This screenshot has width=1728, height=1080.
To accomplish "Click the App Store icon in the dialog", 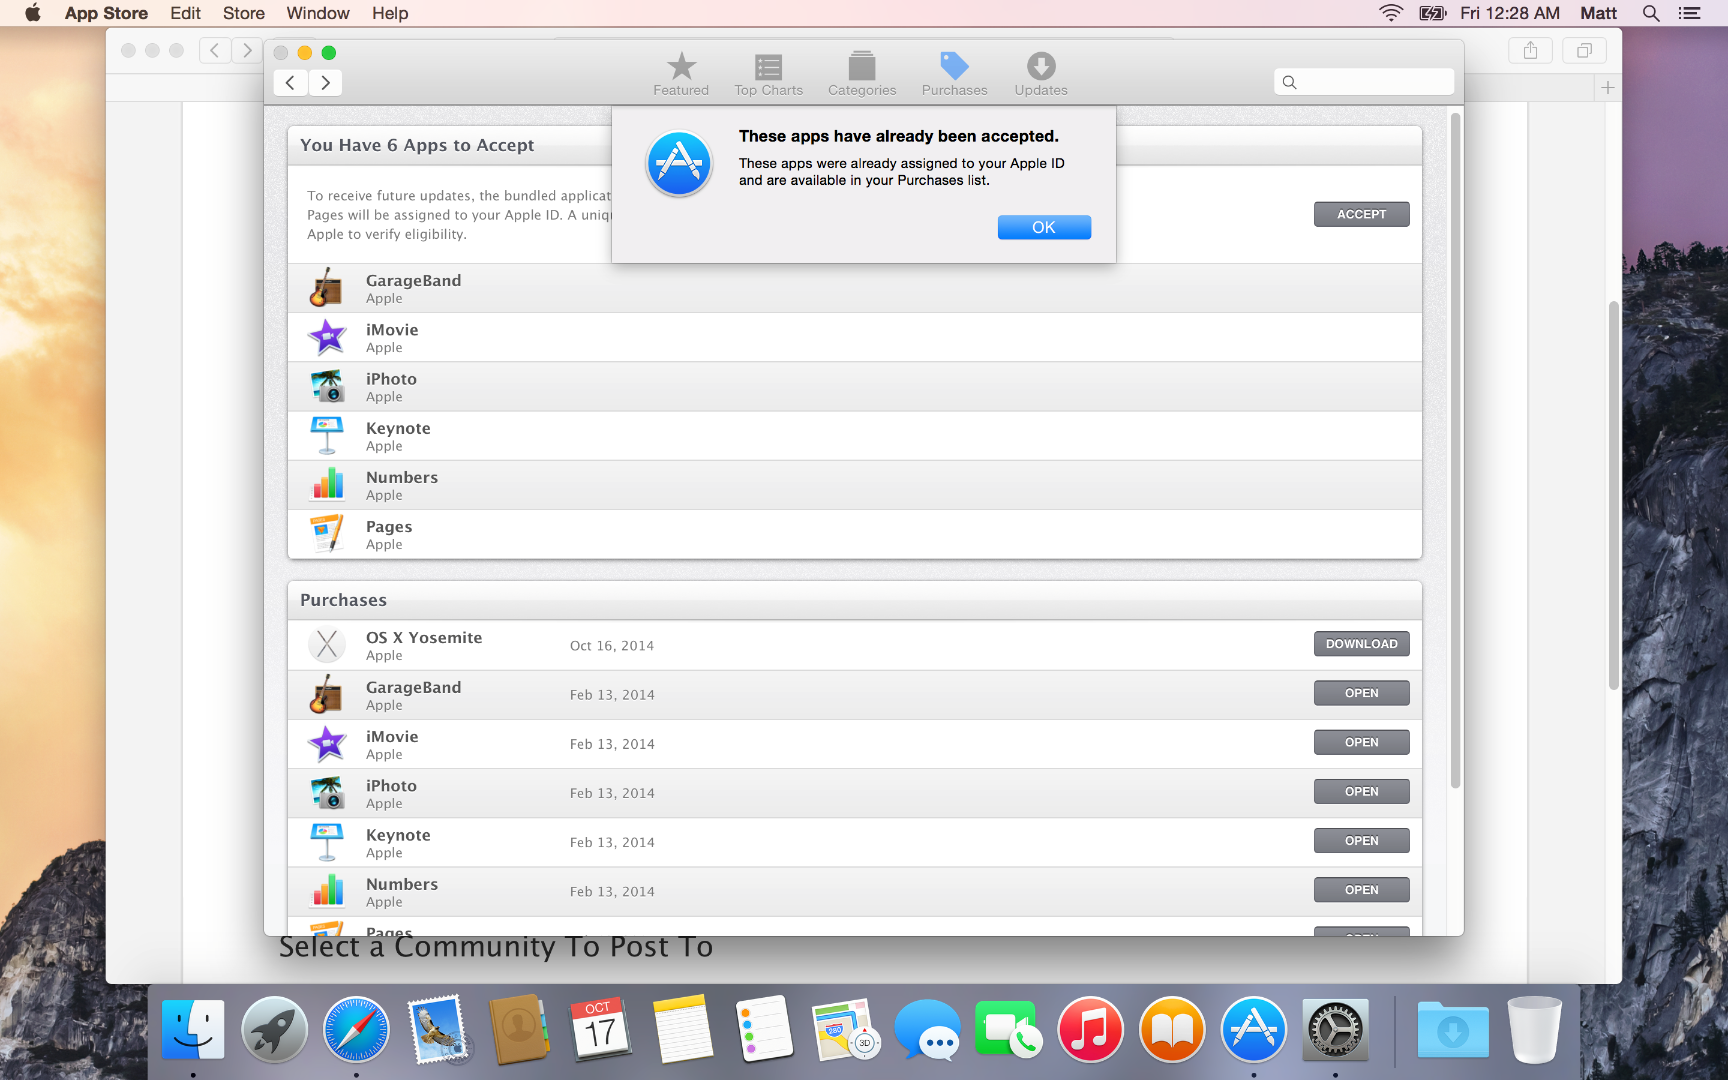I will (679, 164).
